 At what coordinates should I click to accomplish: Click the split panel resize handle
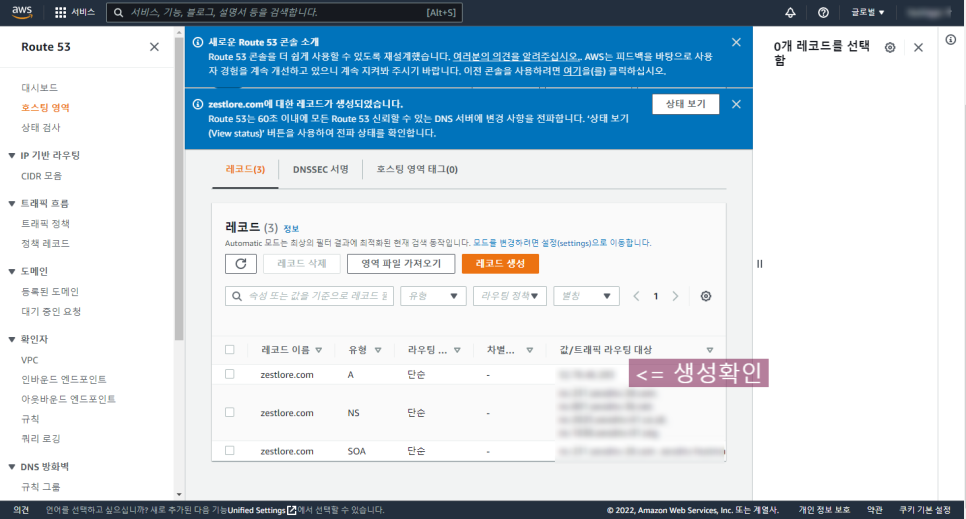click(x=760, y=264)
